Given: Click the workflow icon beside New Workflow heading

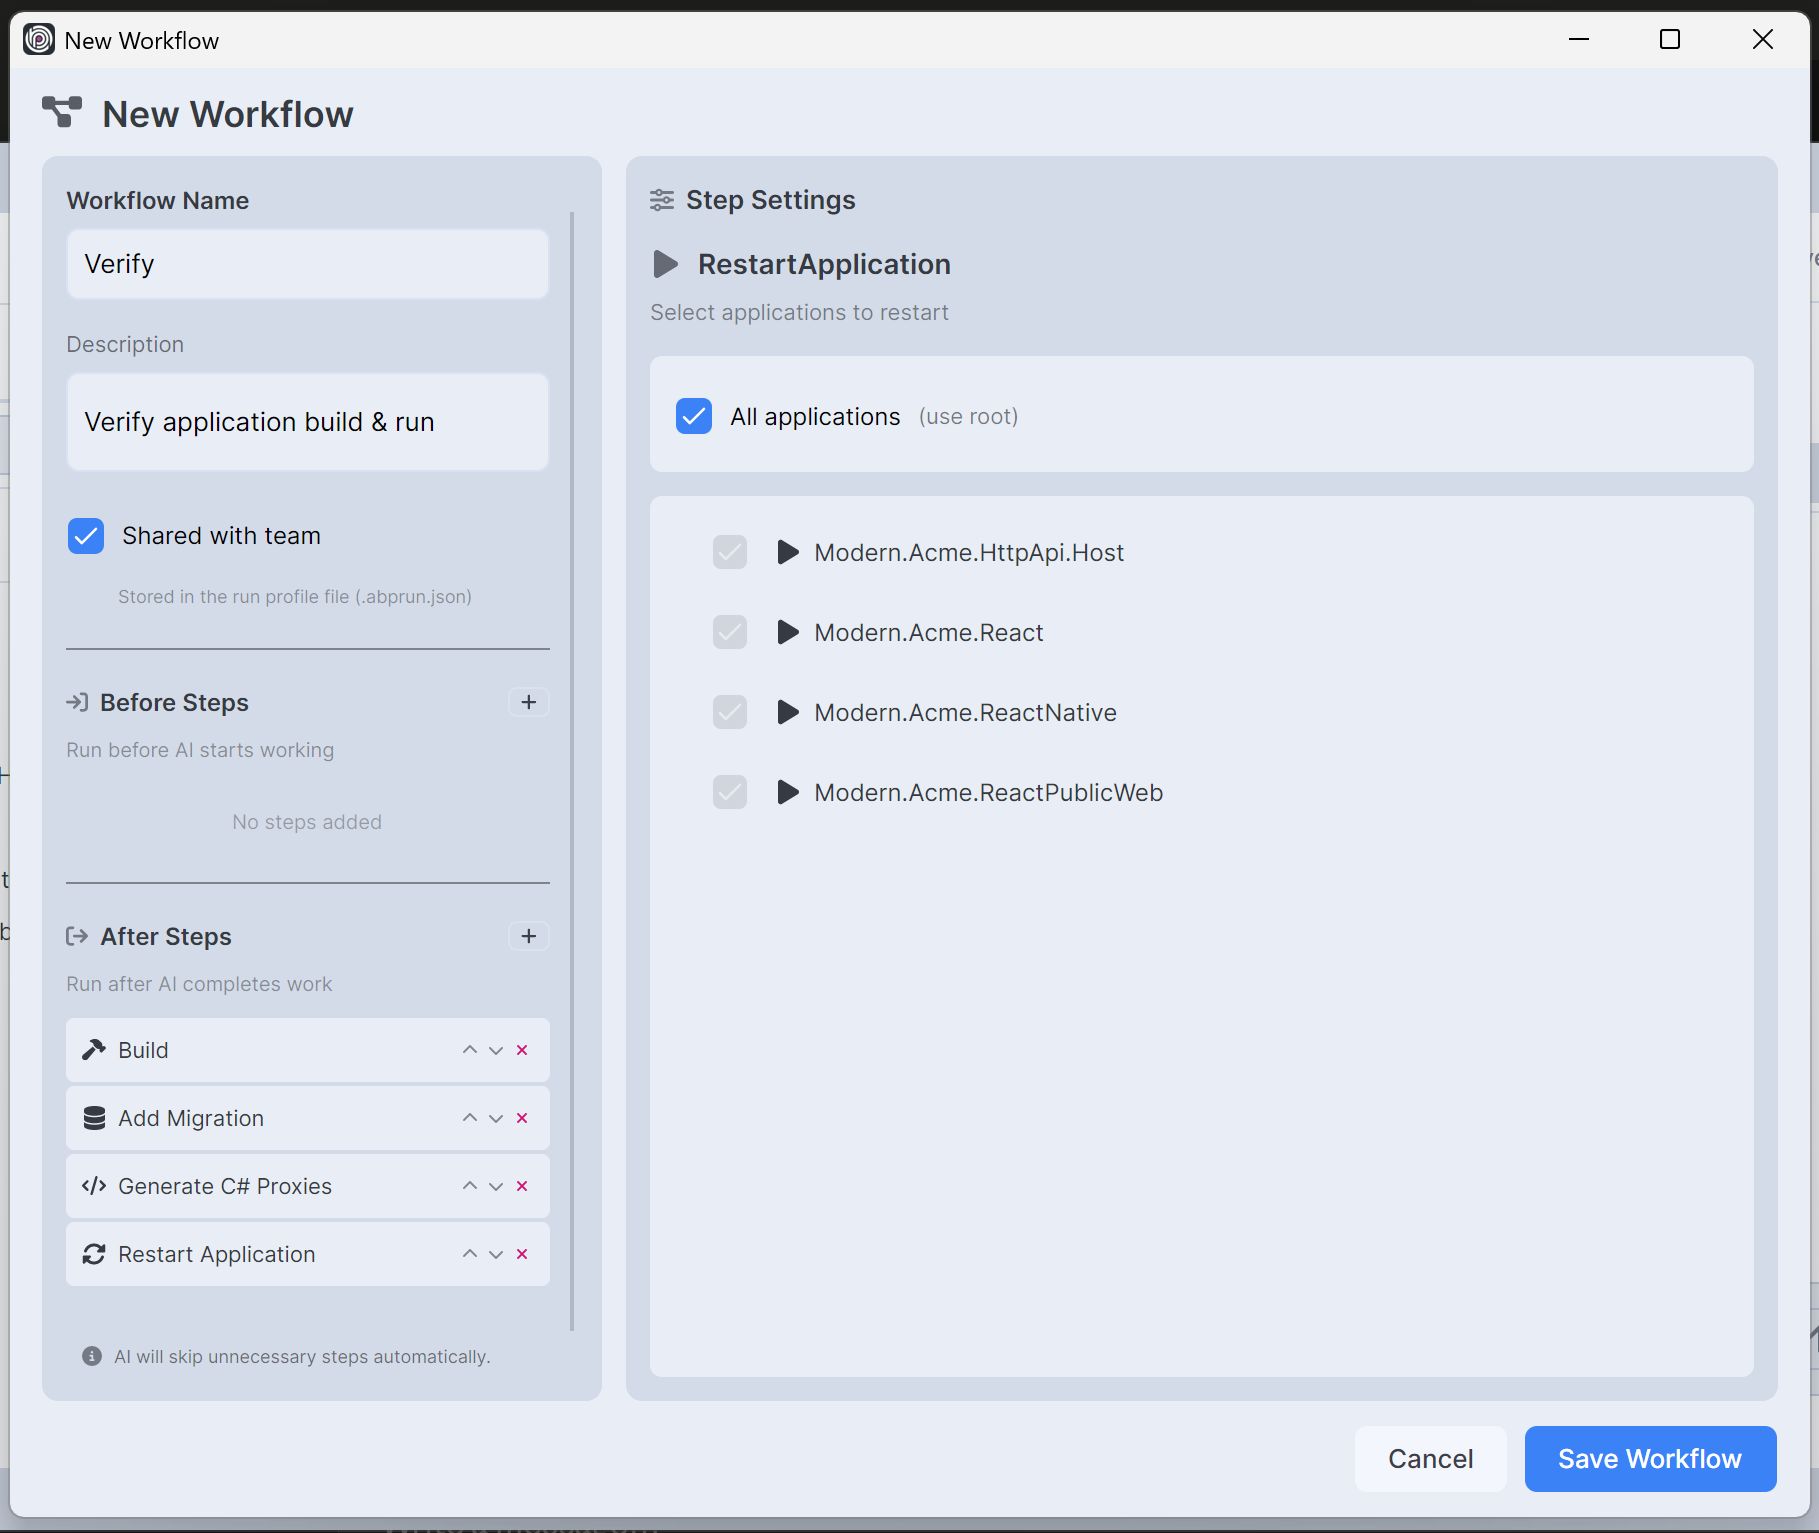Looking at the screenshot, I should (x=62, y=112).
